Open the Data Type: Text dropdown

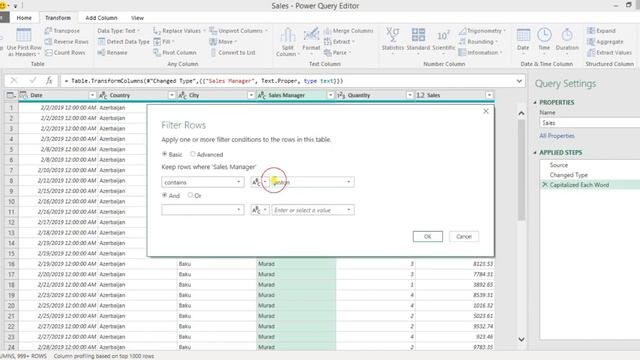(118, 31)
